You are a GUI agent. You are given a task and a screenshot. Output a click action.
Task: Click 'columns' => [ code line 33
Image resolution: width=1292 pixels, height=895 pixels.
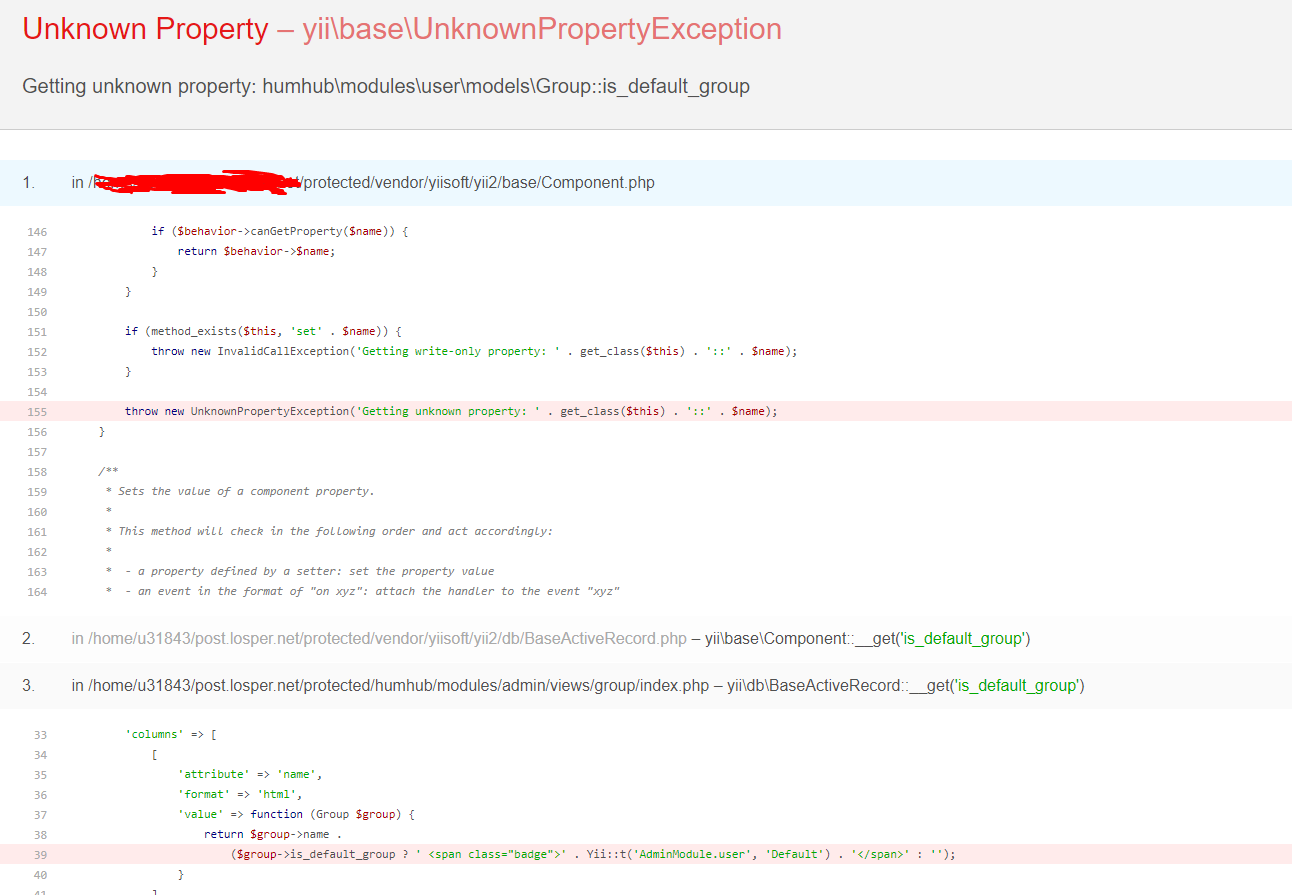click(171, 734)
